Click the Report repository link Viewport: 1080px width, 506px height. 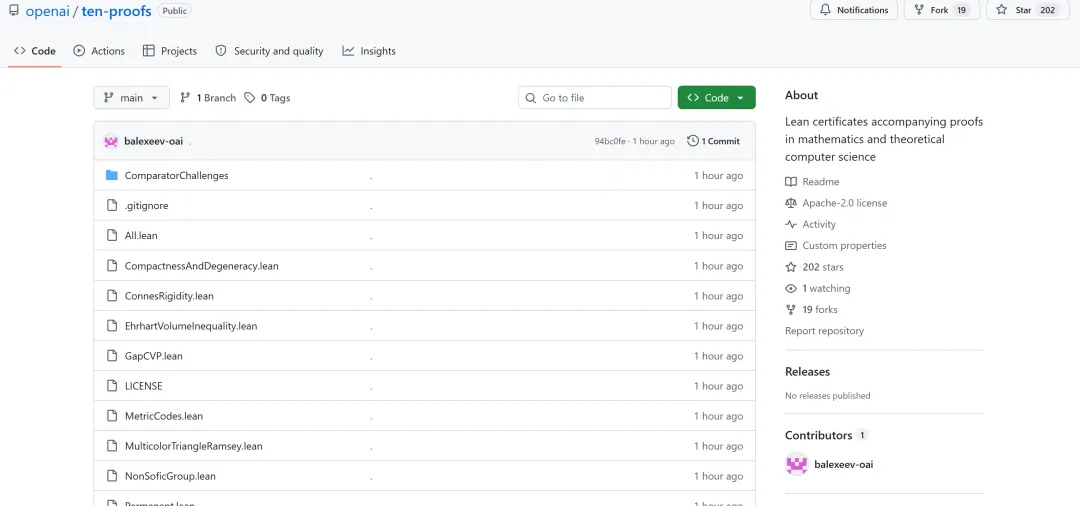click(x=824, y=331)
